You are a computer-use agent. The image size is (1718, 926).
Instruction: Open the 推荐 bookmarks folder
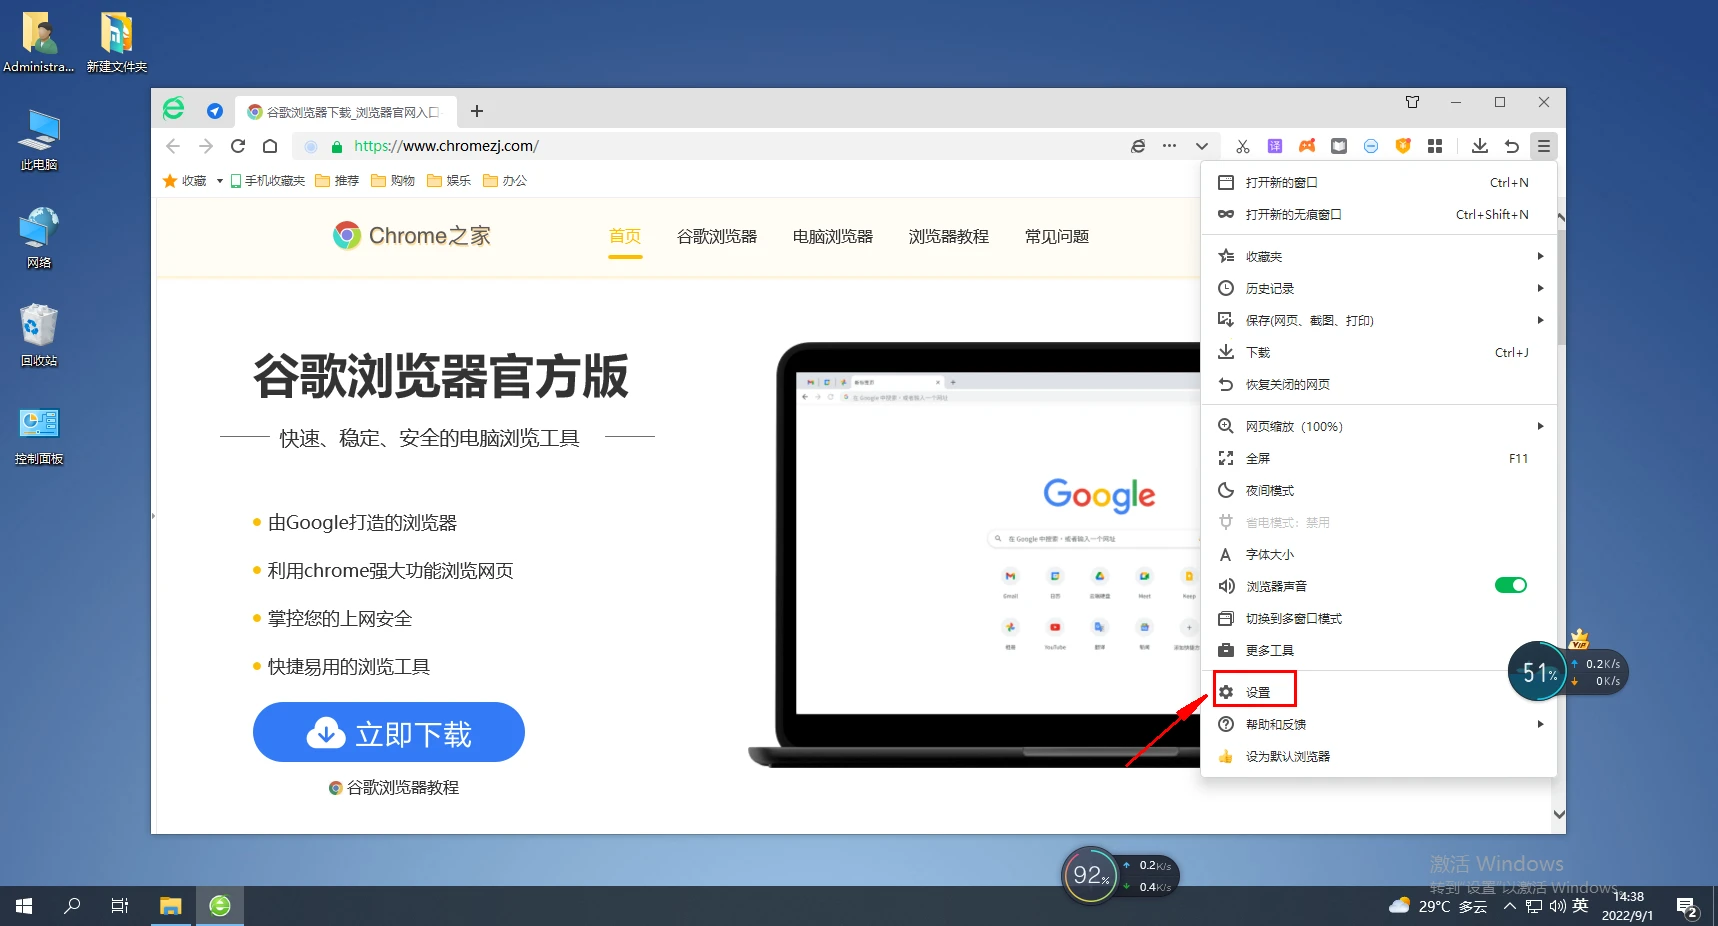click(x=337, y=181)
